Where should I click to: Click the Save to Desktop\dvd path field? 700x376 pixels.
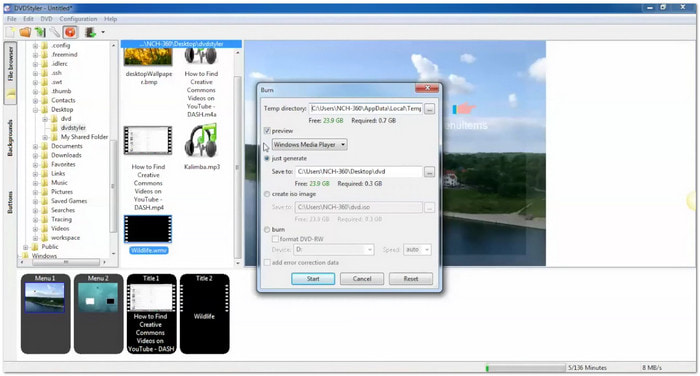point(358,171)
